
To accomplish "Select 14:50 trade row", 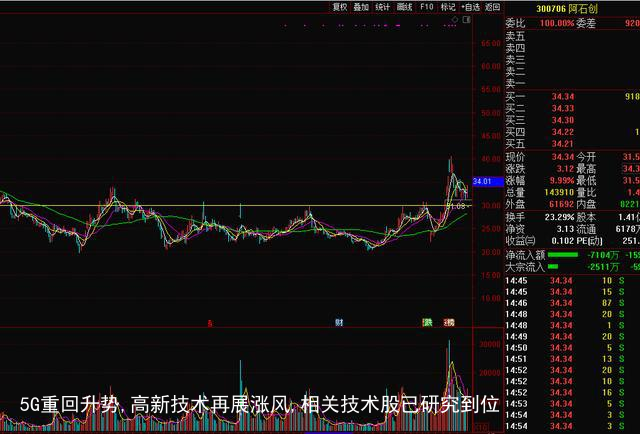I will [572, 348].
